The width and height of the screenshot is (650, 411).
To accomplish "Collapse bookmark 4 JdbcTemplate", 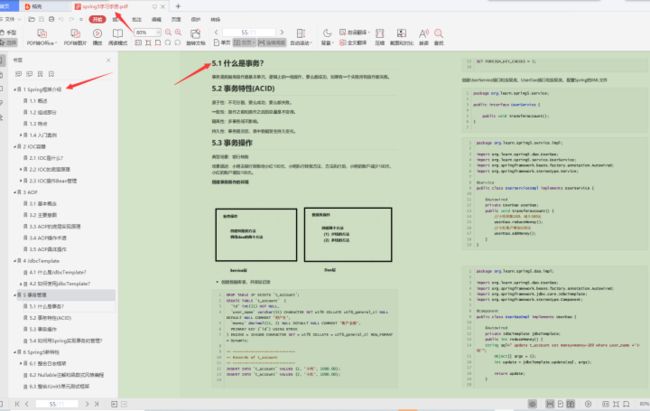I will point(15,261).
